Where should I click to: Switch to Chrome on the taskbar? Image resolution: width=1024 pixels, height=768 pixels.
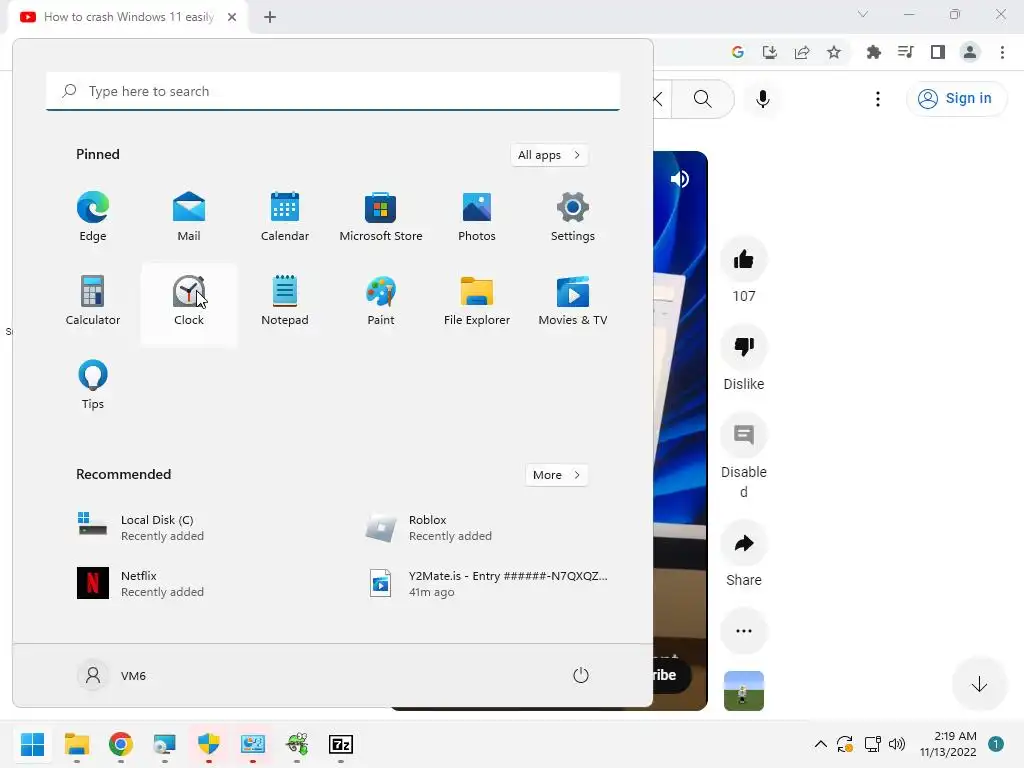pos(121,744)
